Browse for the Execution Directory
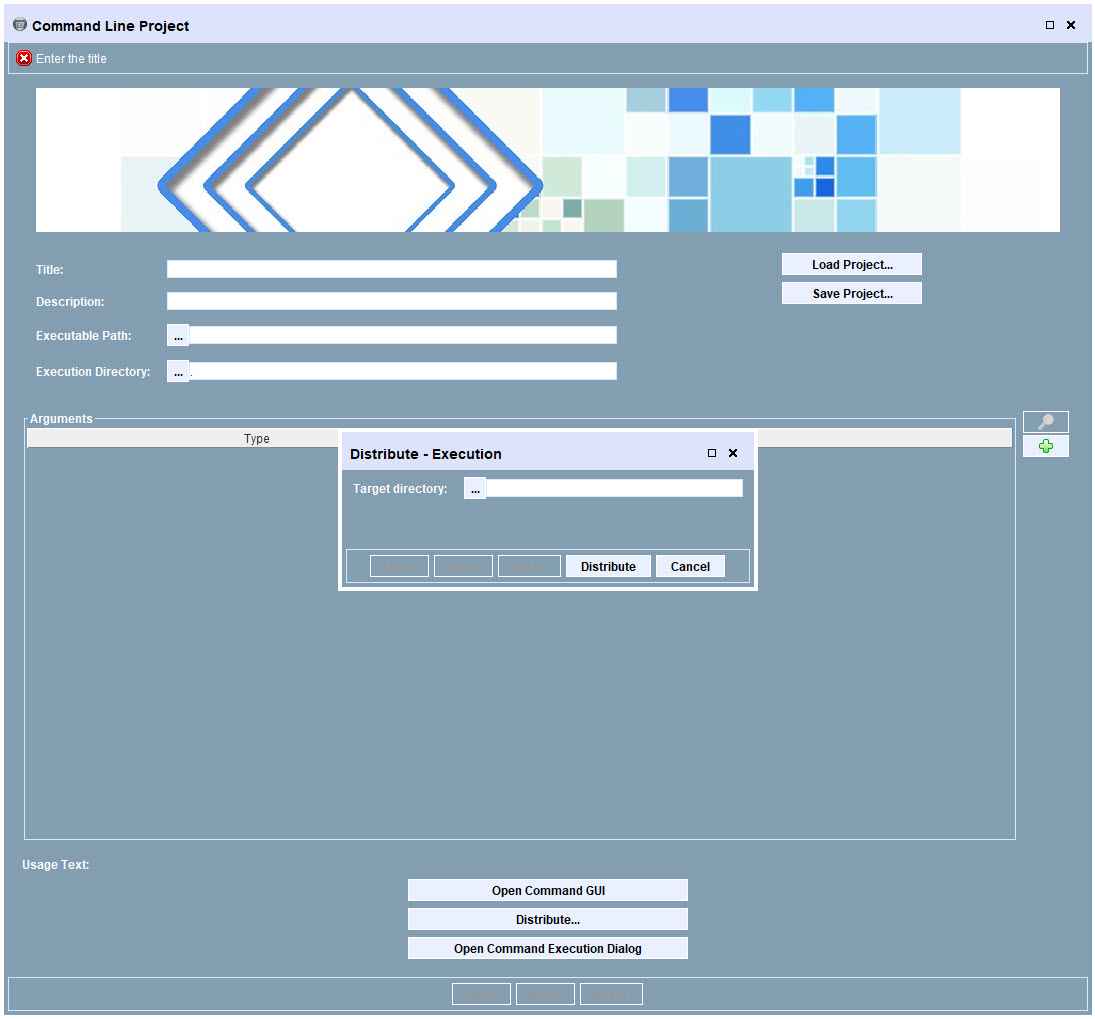The image size is (1095, 1019). tap(178, 371)
